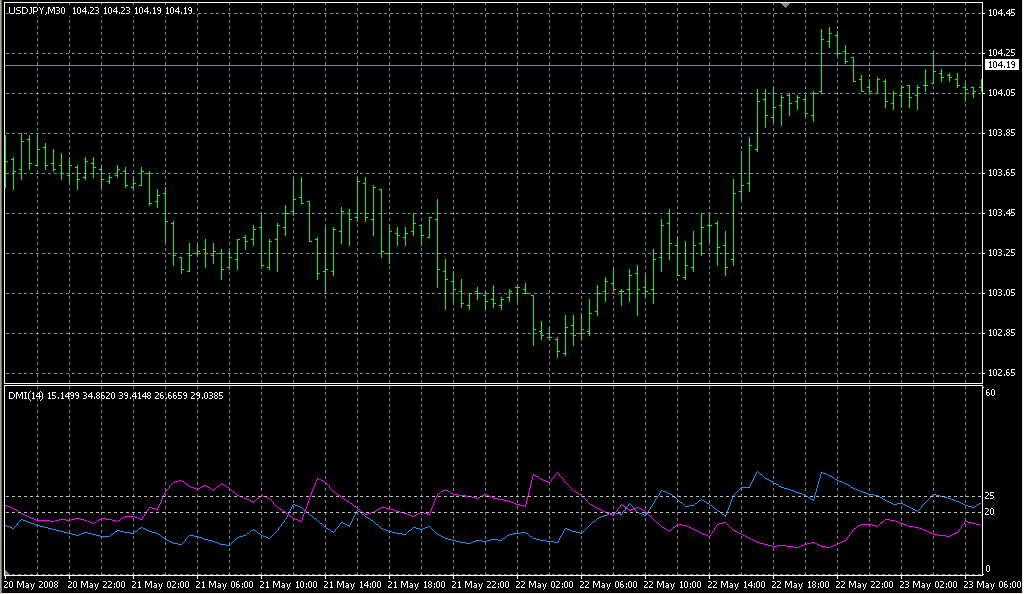The width and height of the screenshot is (1024, 594).
Task: Click the indicator level 25 label
Action: pyautogui.click(x=989, y=496)
